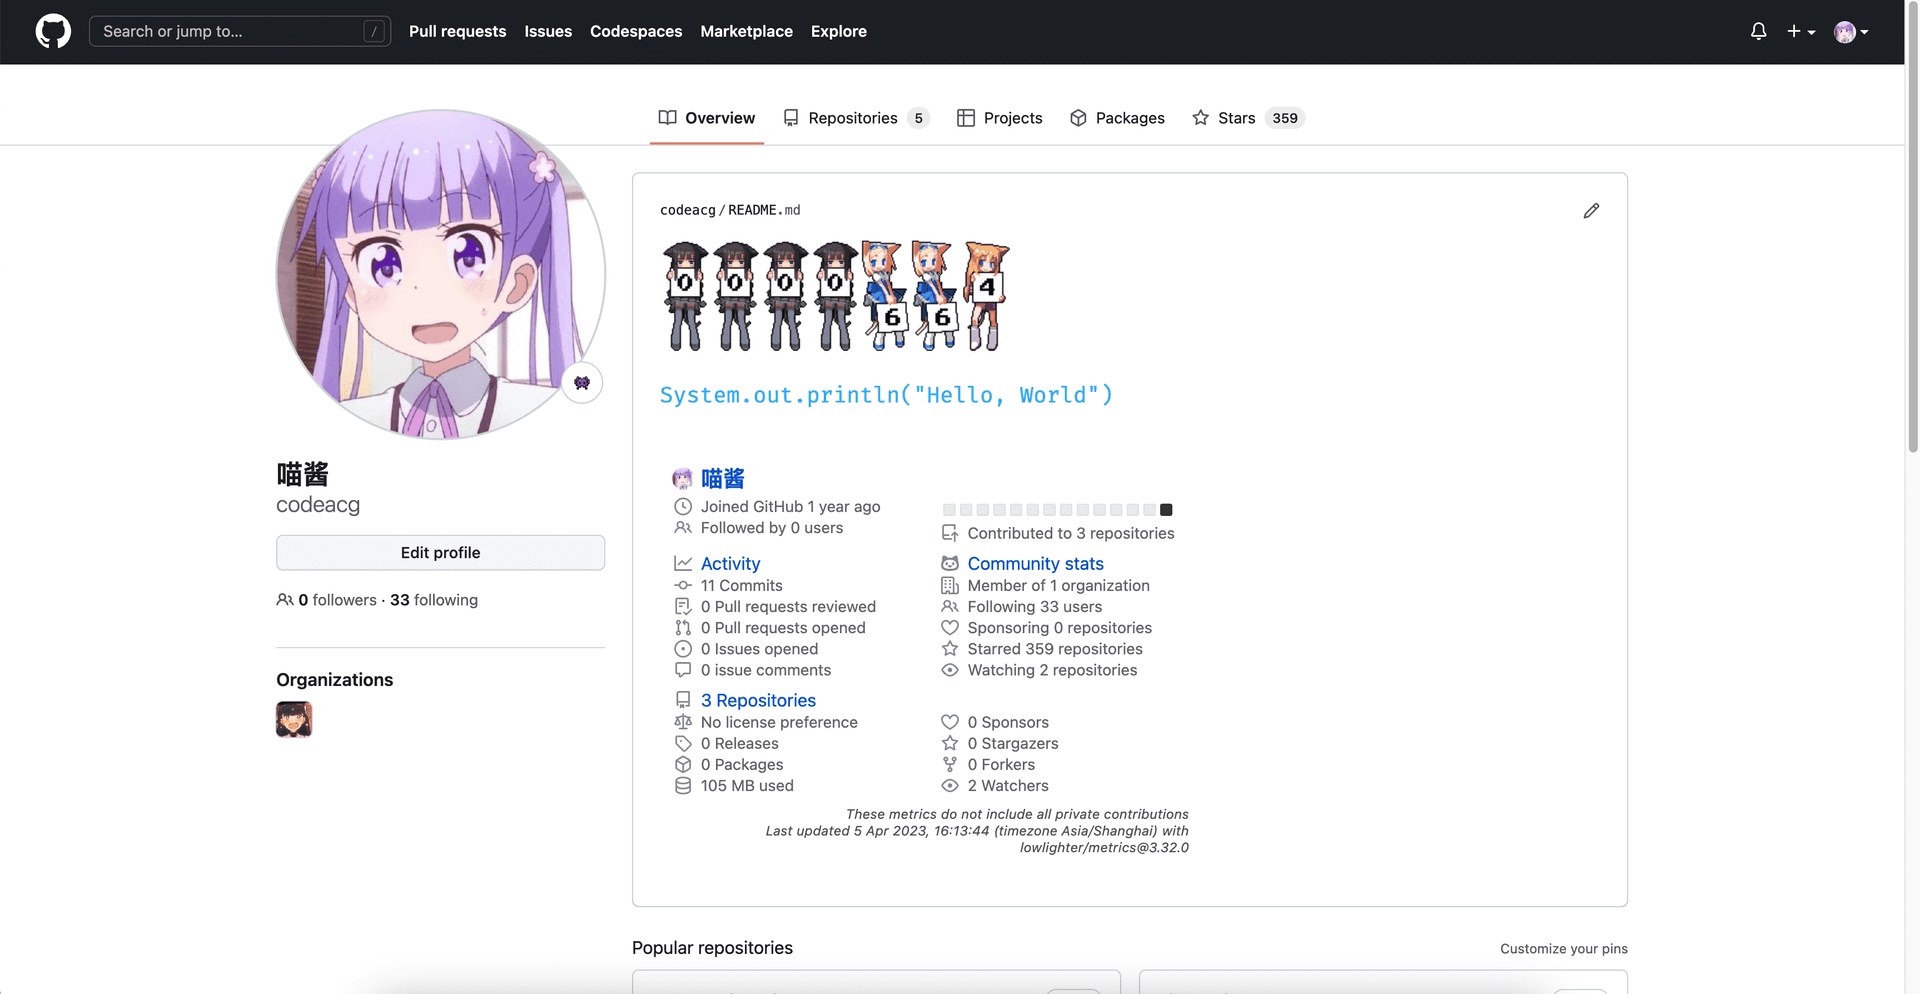Go to Marketplace in the header
The image size is (1920, 994).
[x=746, y=31]
